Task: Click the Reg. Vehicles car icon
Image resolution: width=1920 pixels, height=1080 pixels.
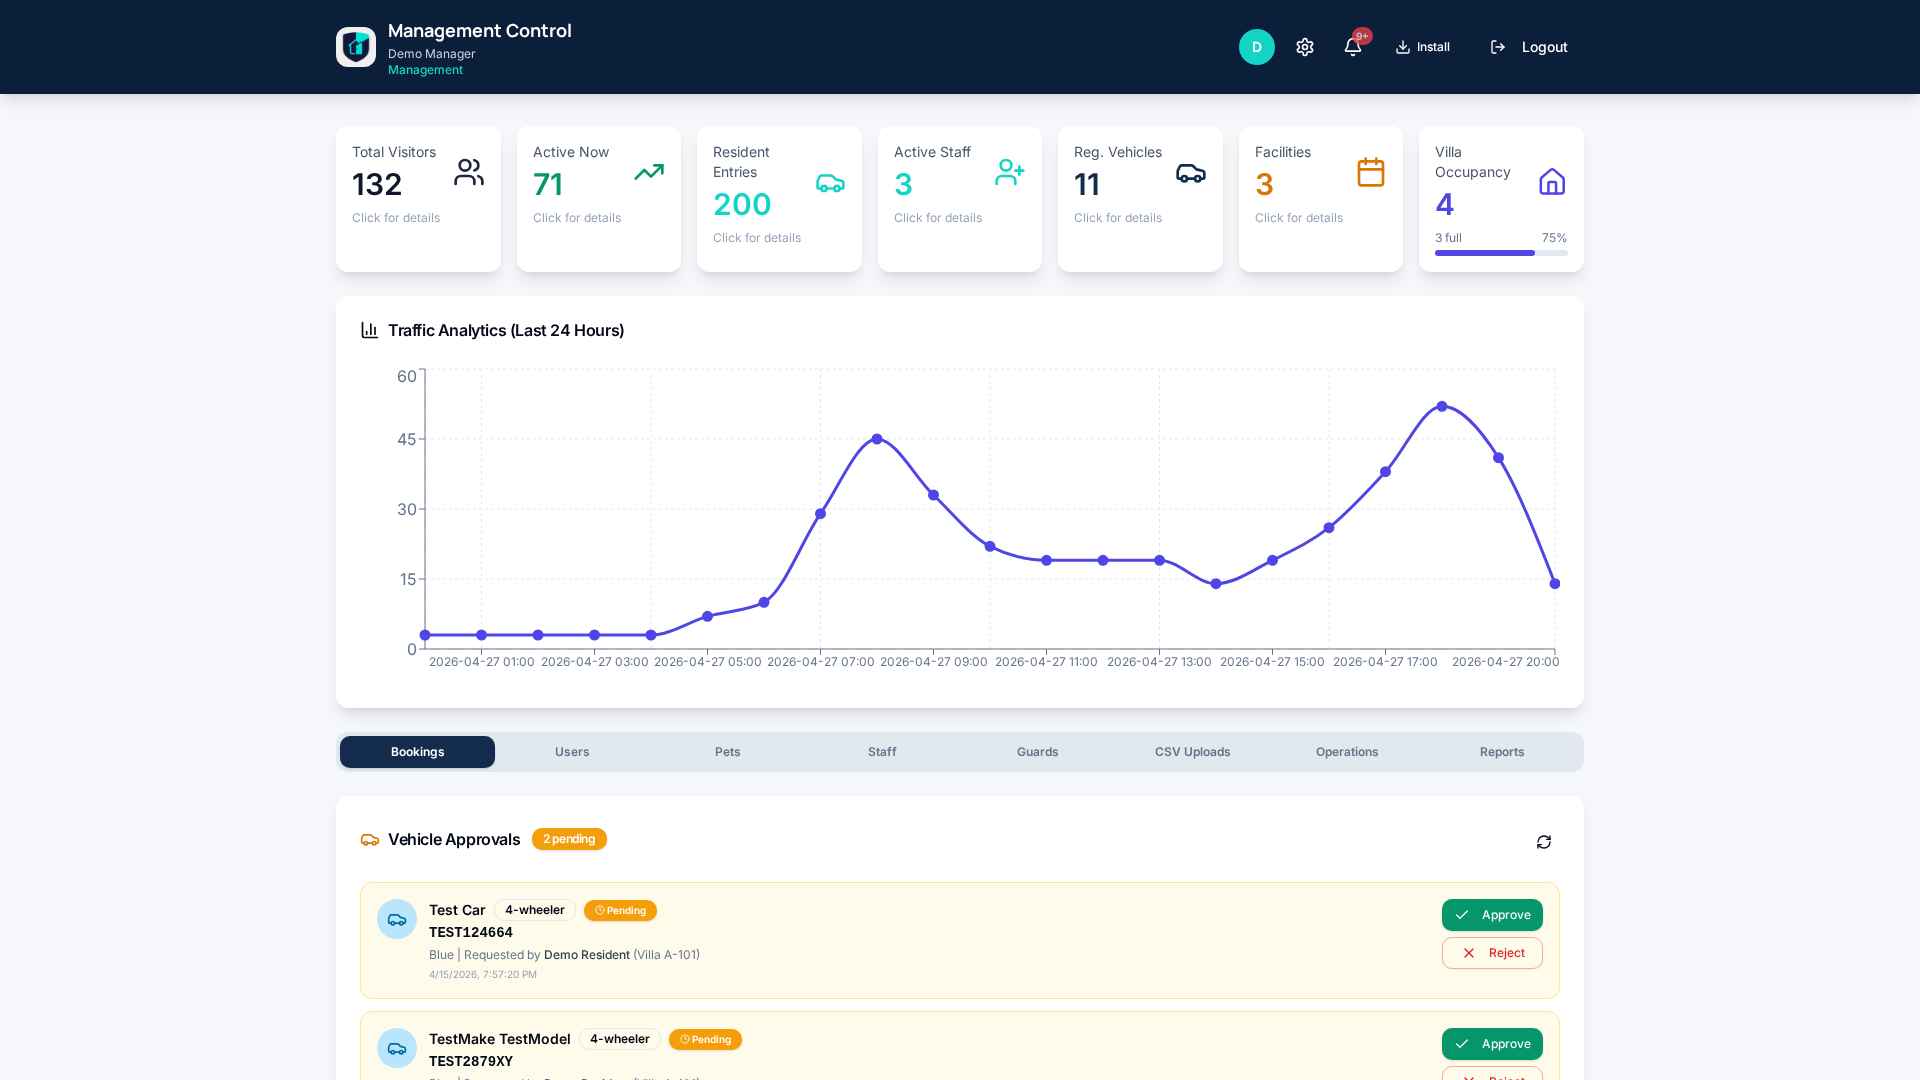Action: [x=1190, y=172]
